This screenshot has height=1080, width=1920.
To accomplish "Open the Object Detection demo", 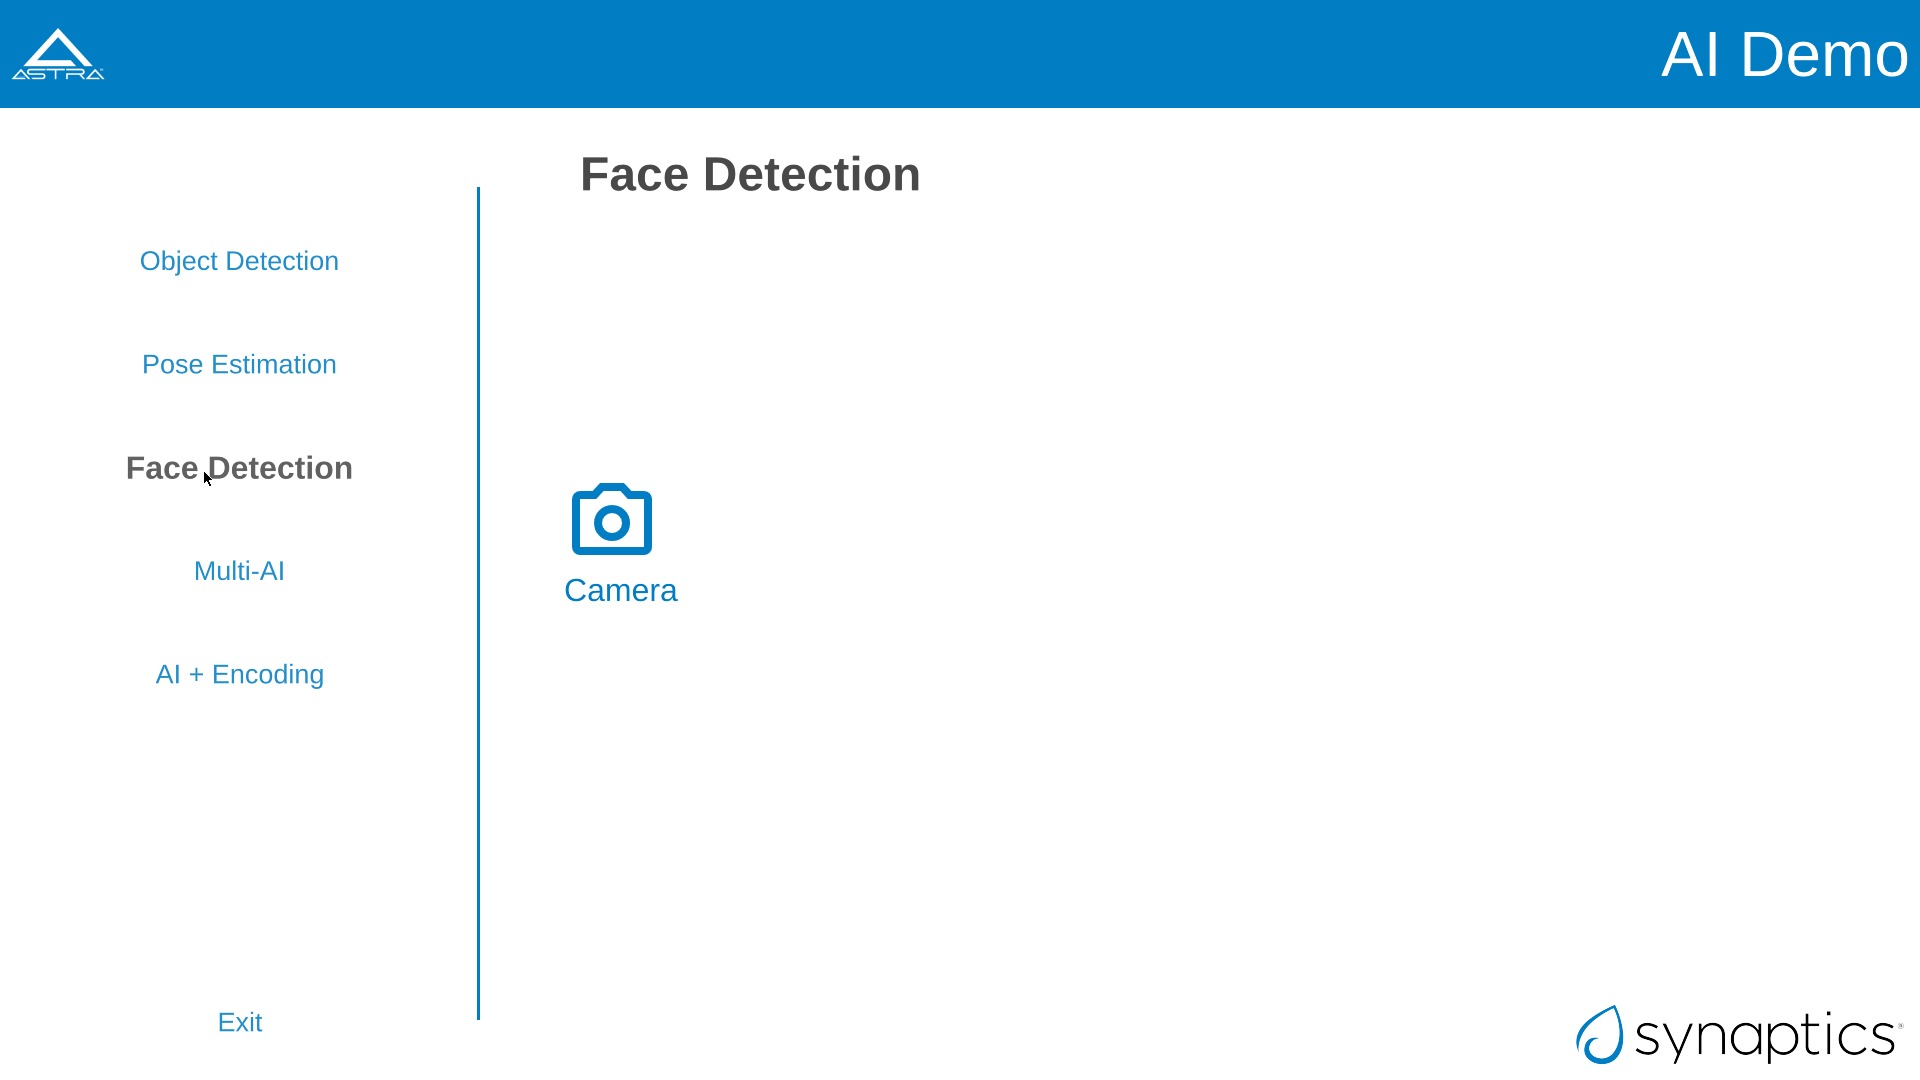I will click(239, 261).
